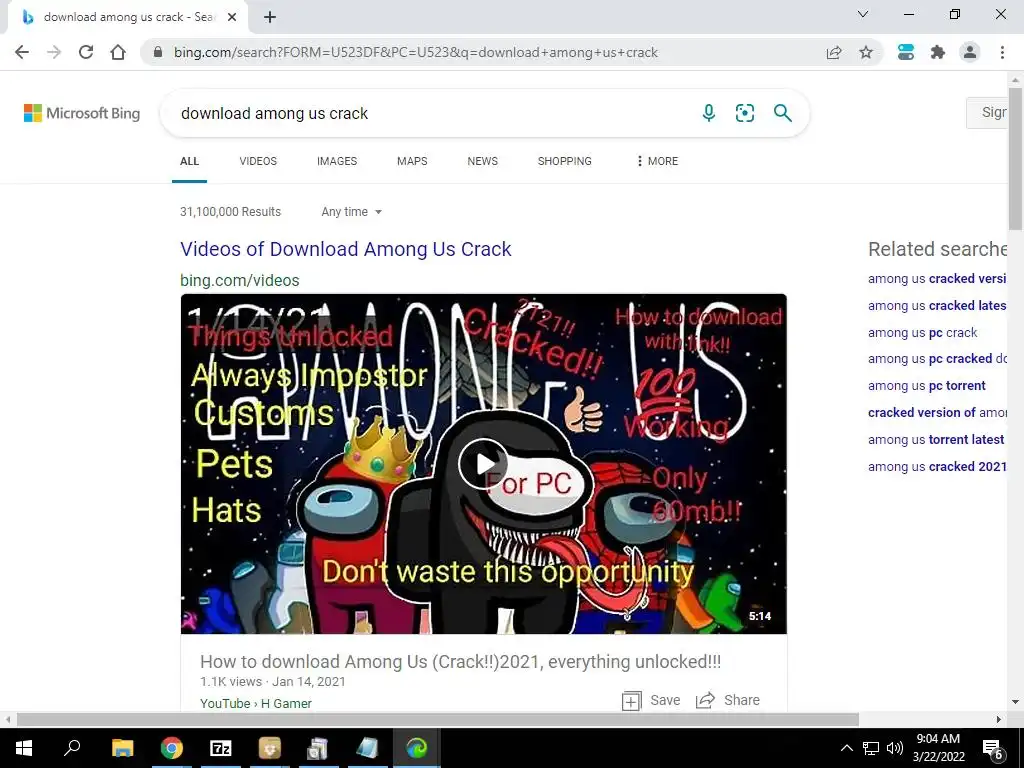1024x768 pixels.
Task: Switch to the MAPS tab
Action: [x=412, y=161]
